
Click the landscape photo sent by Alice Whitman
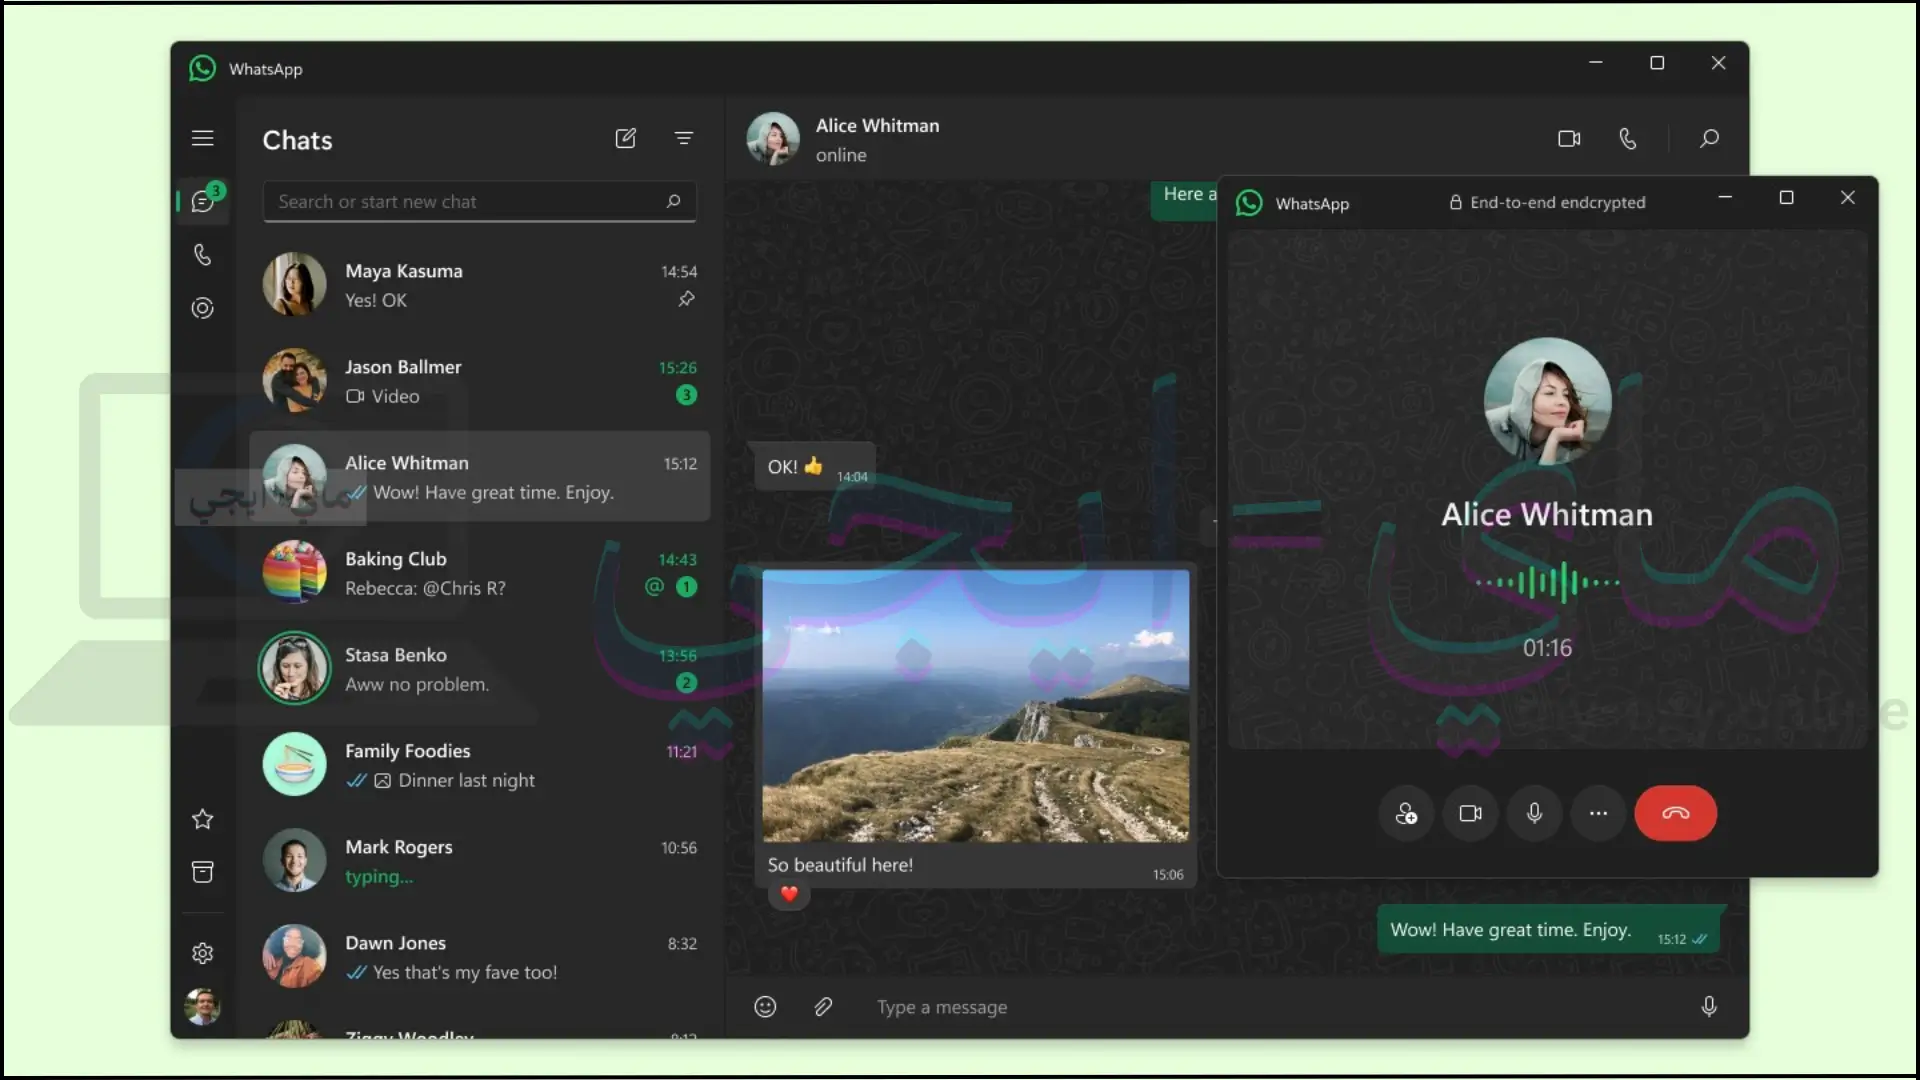pyautogui.click(x=975, y=704)
